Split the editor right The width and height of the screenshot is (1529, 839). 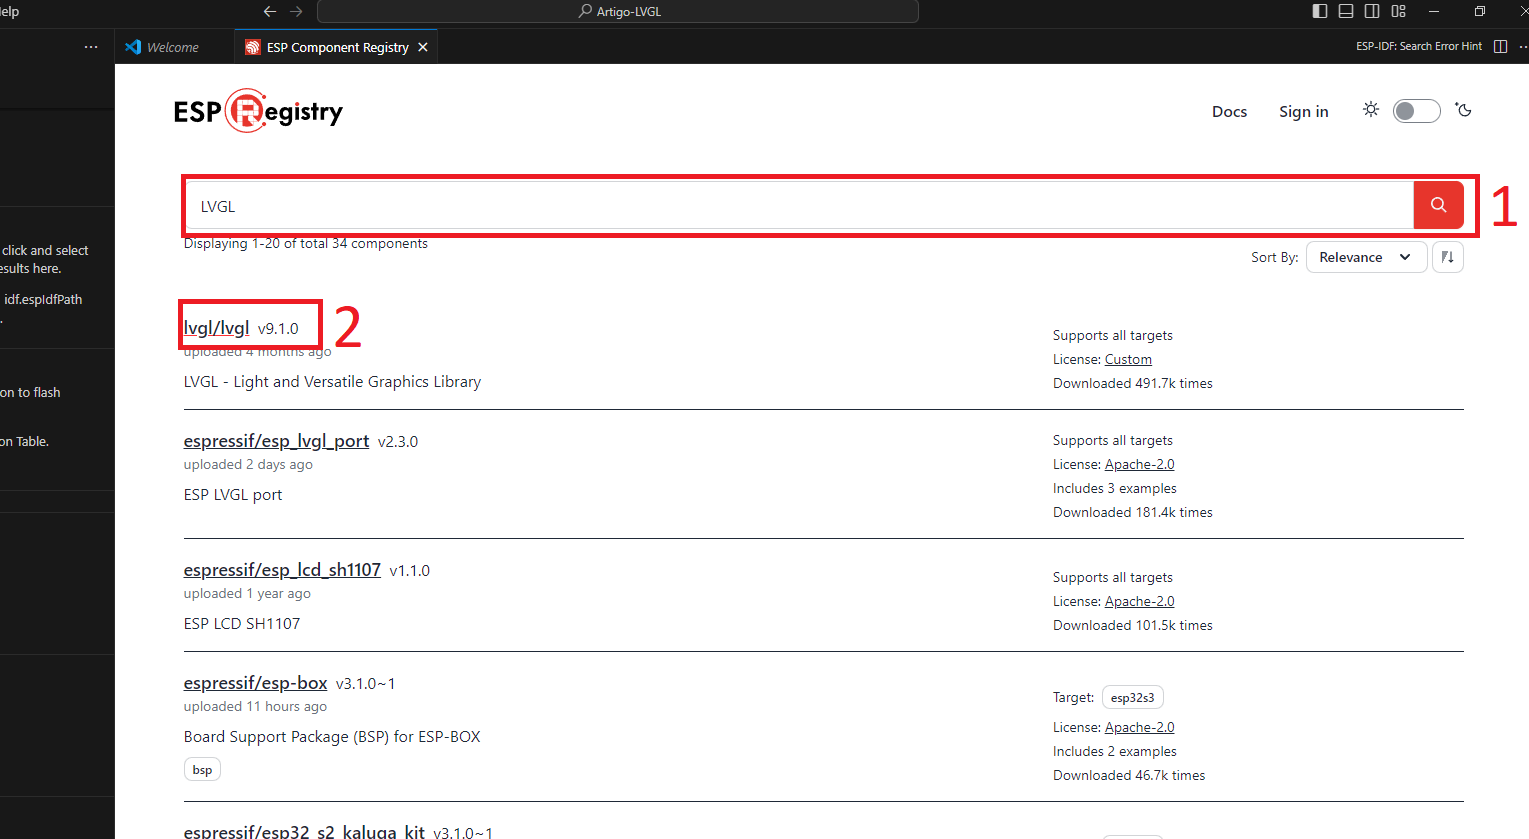tap(1500, 46)
